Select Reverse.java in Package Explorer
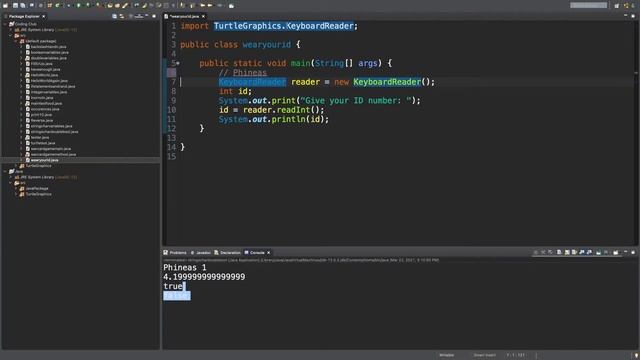The width and height of the screenshot is (640, 360). pyautogui.click(x=42, y=120)
